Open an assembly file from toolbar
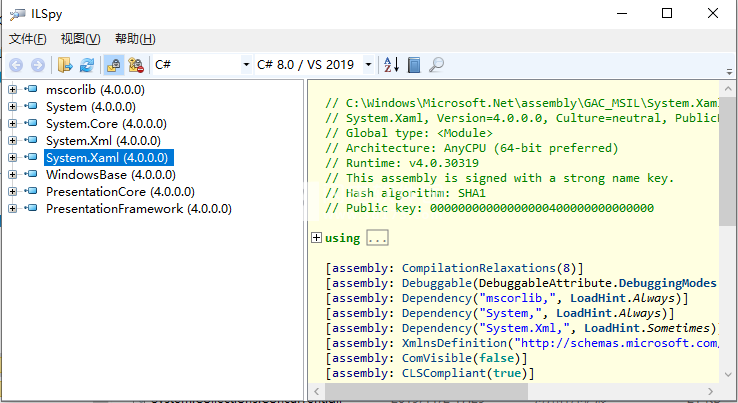 [x=65, y=65]
